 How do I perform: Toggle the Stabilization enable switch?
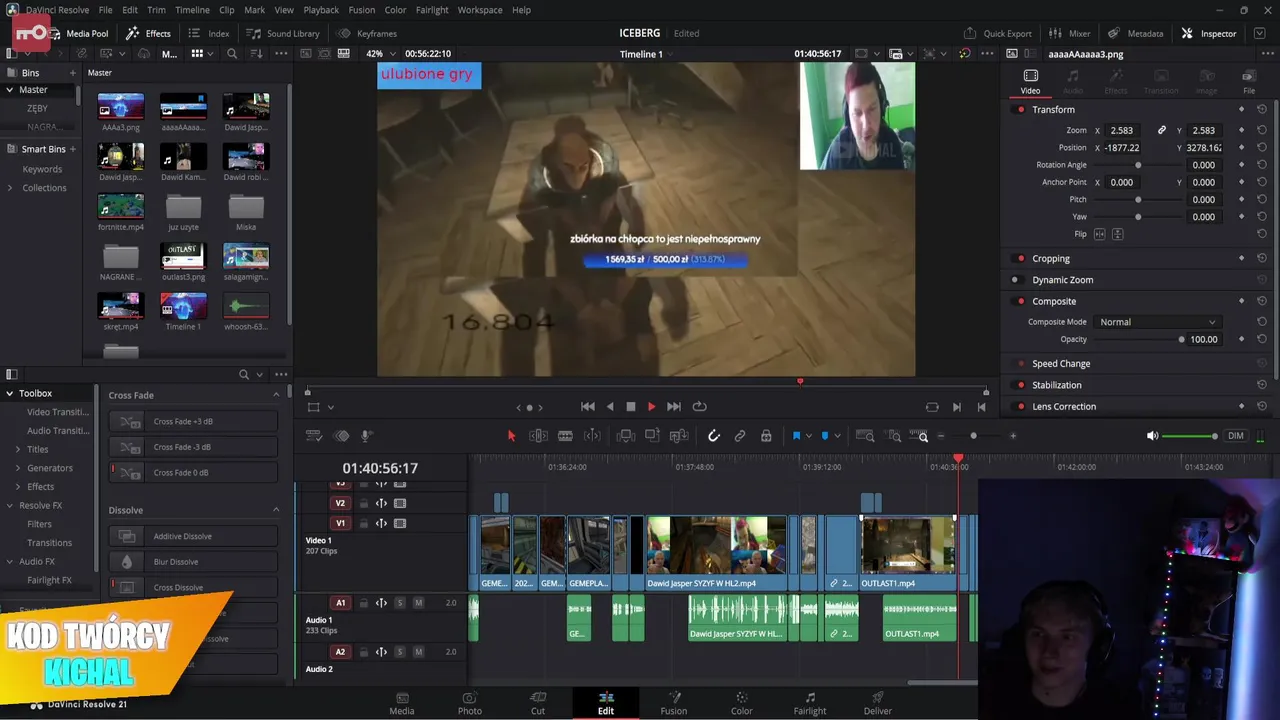(1020, 385)
